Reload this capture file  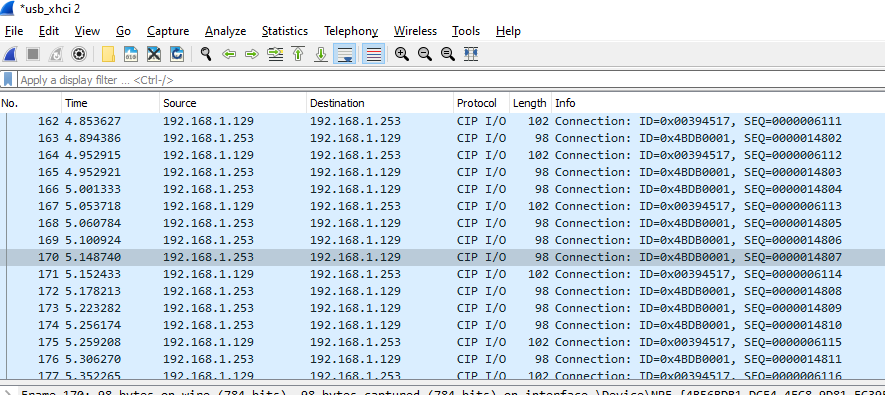pos(177,54)
